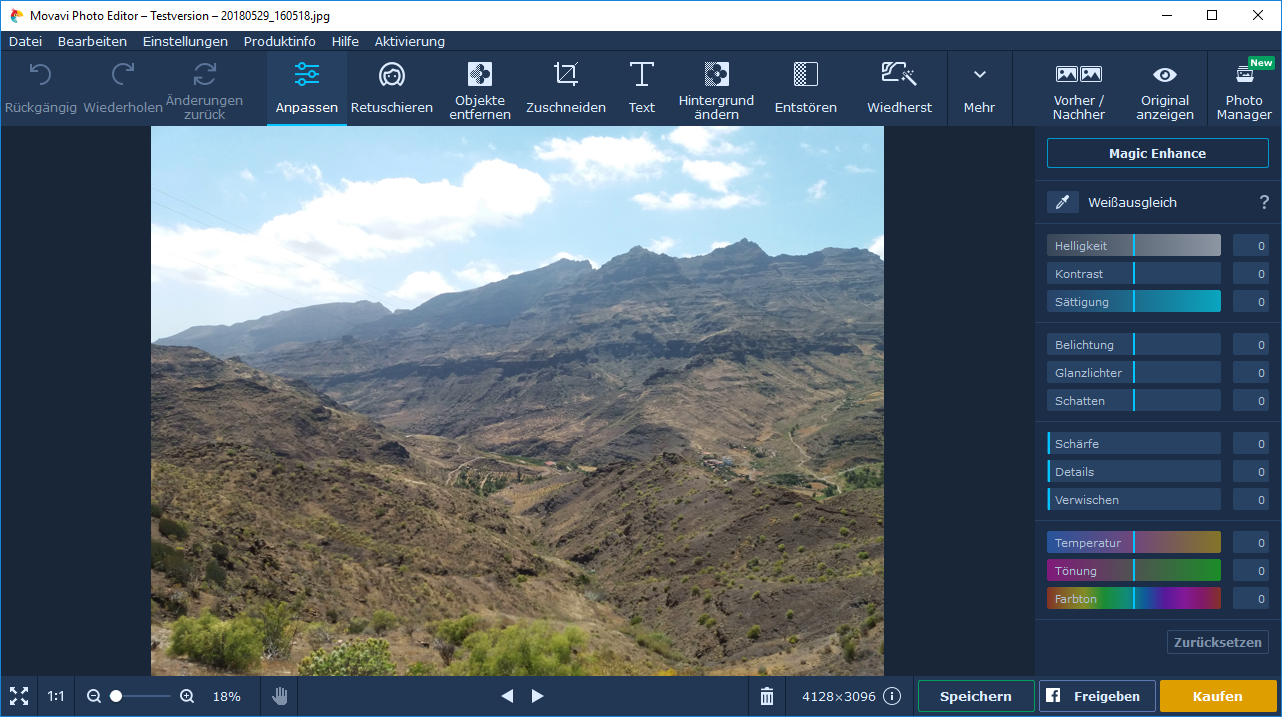1282x717 pixels.
Task: Click the Kontrast slider
Action: click(x=1134, y=273)
